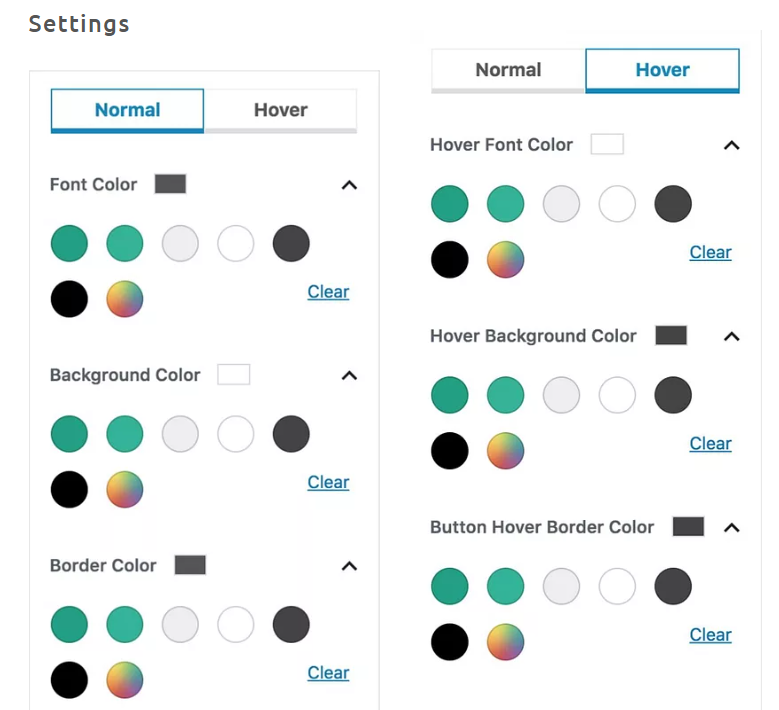Open custom color picker under Font Color

click(125, 299)
